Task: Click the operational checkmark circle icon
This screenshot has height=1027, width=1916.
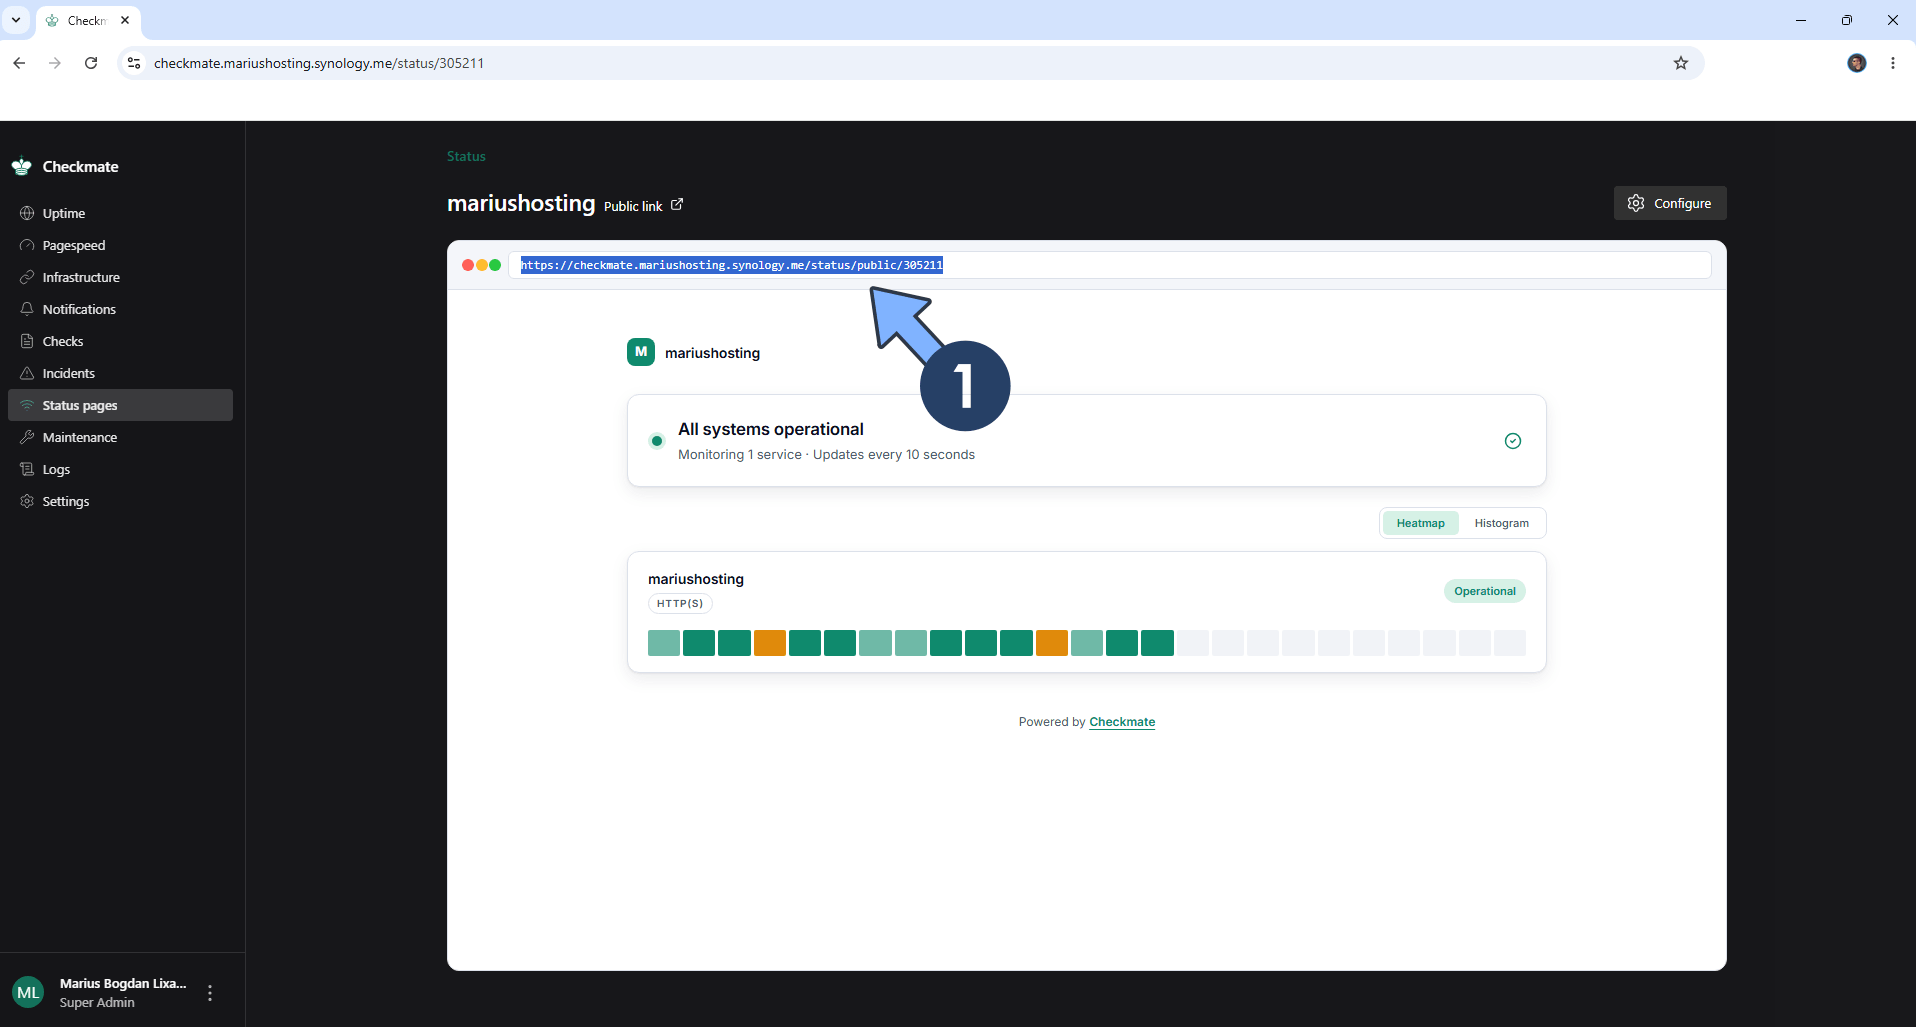Action: point(1513,441)
